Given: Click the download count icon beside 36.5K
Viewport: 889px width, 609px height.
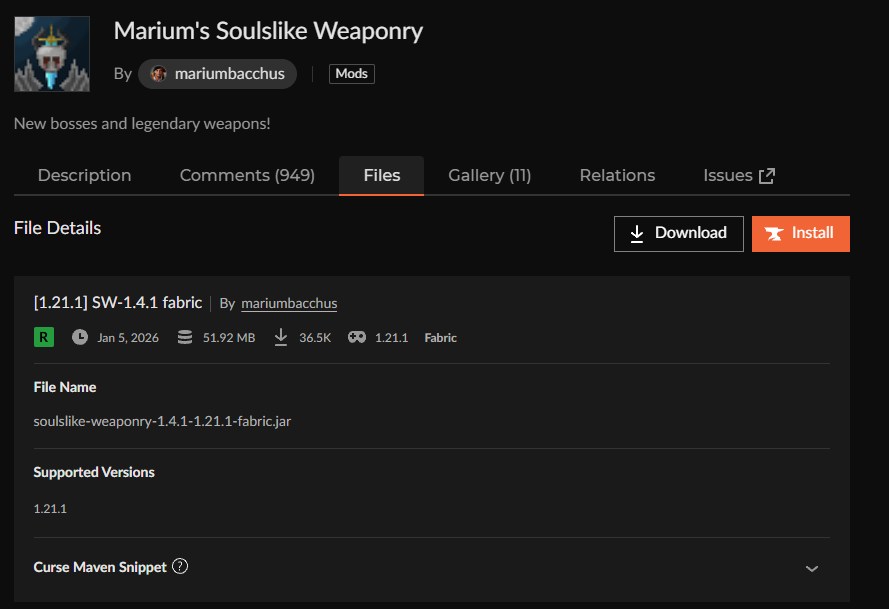Looking at the screenshot, I should [x=281, y=337].
